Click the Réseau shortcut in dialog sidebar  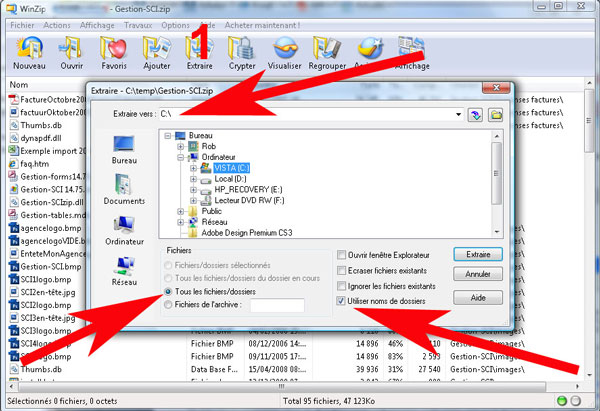[x=124, y=271]
